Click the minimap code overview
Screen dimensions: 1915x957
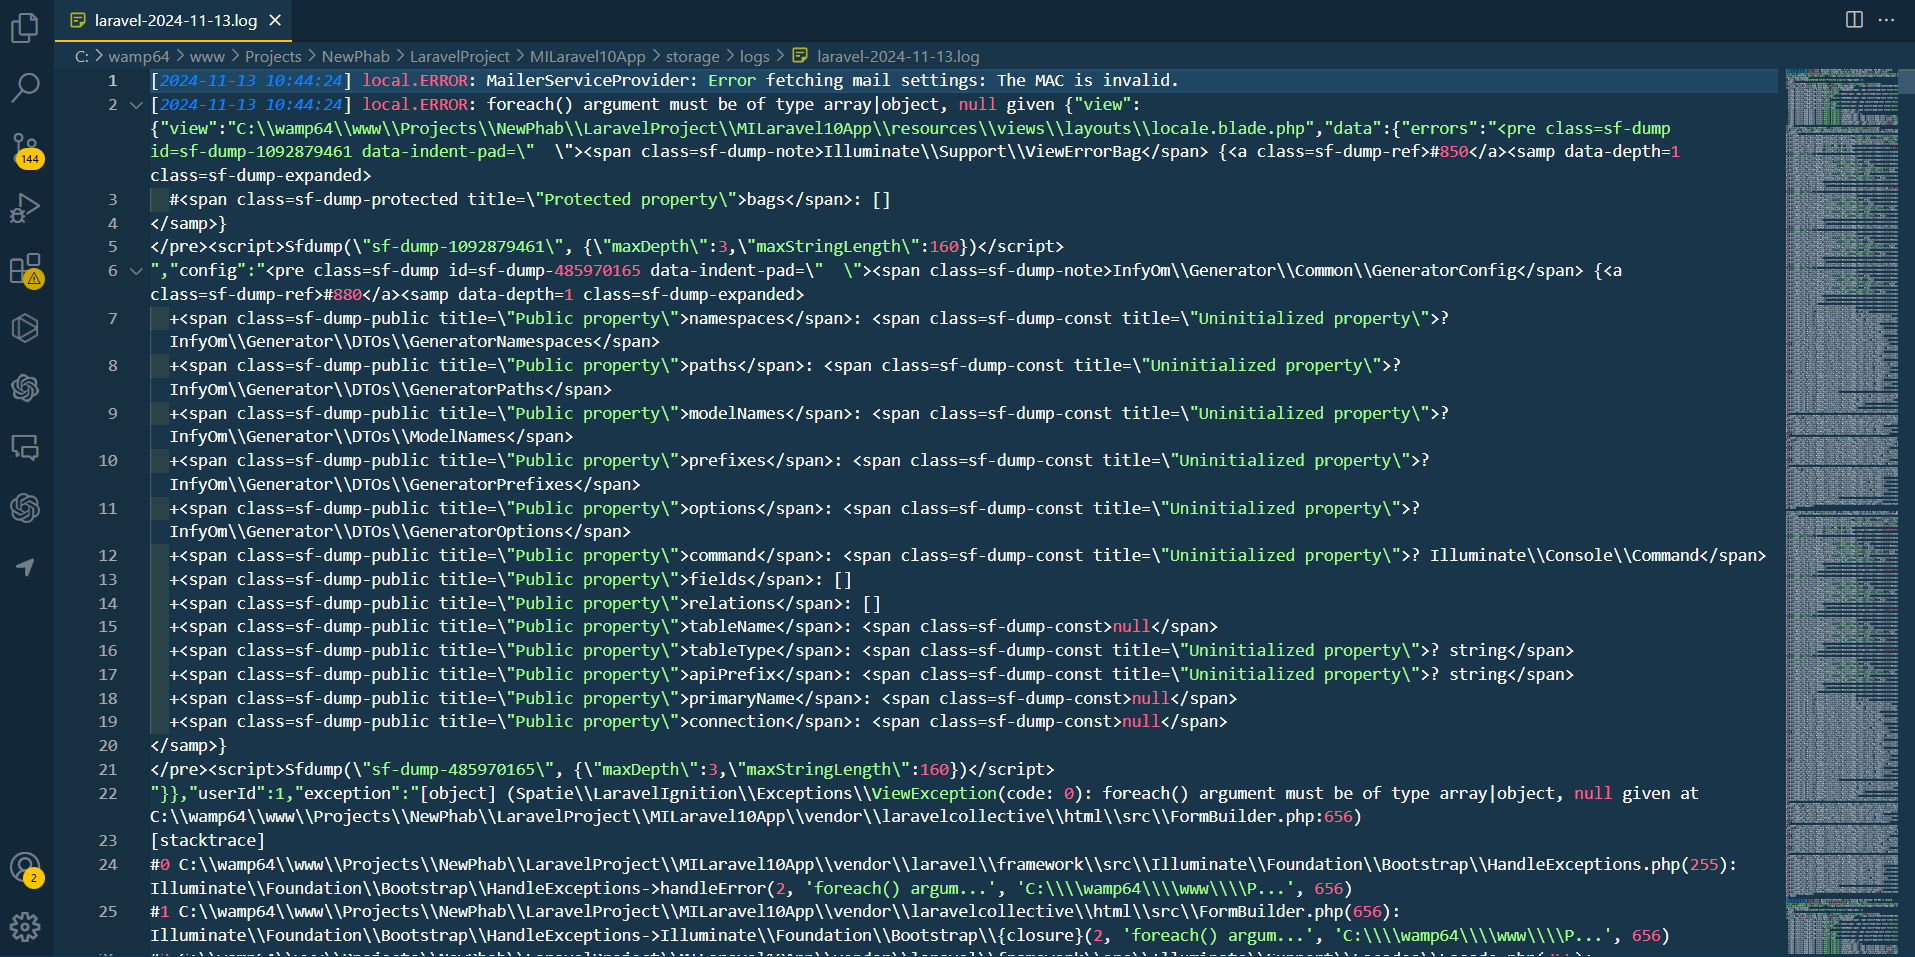click(1841, 510)
